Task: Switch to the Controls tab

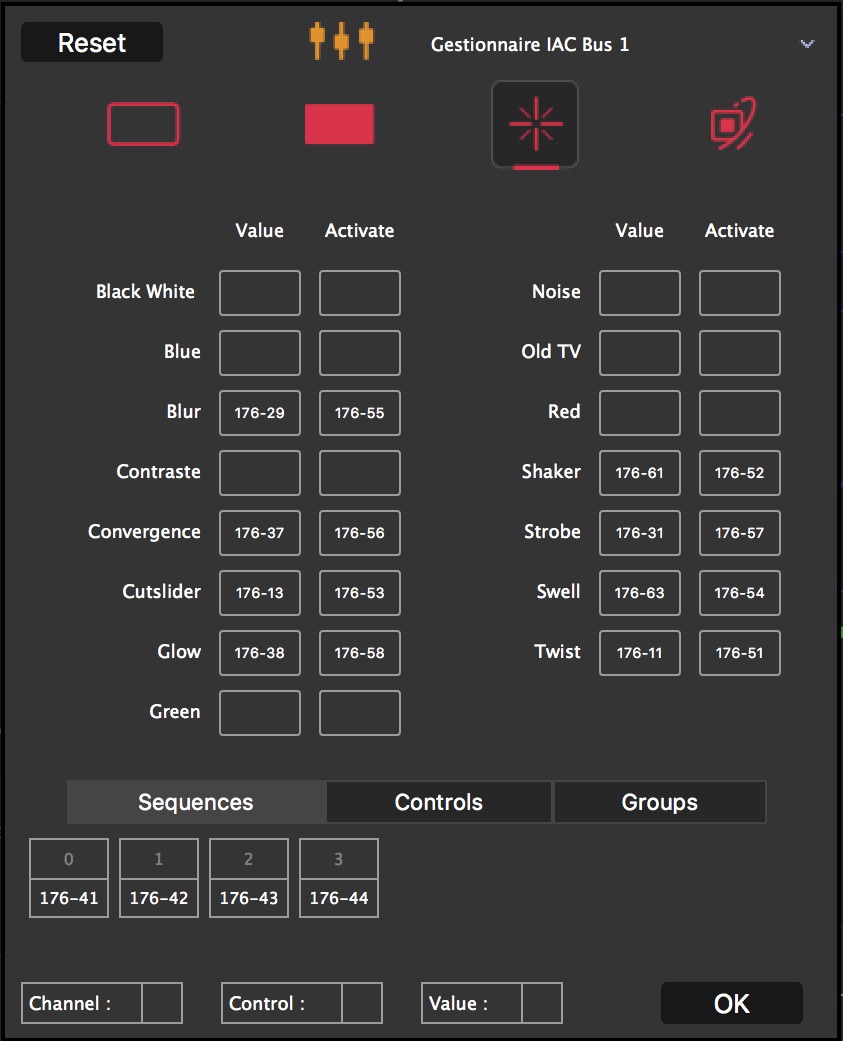Action: [439, 802]
